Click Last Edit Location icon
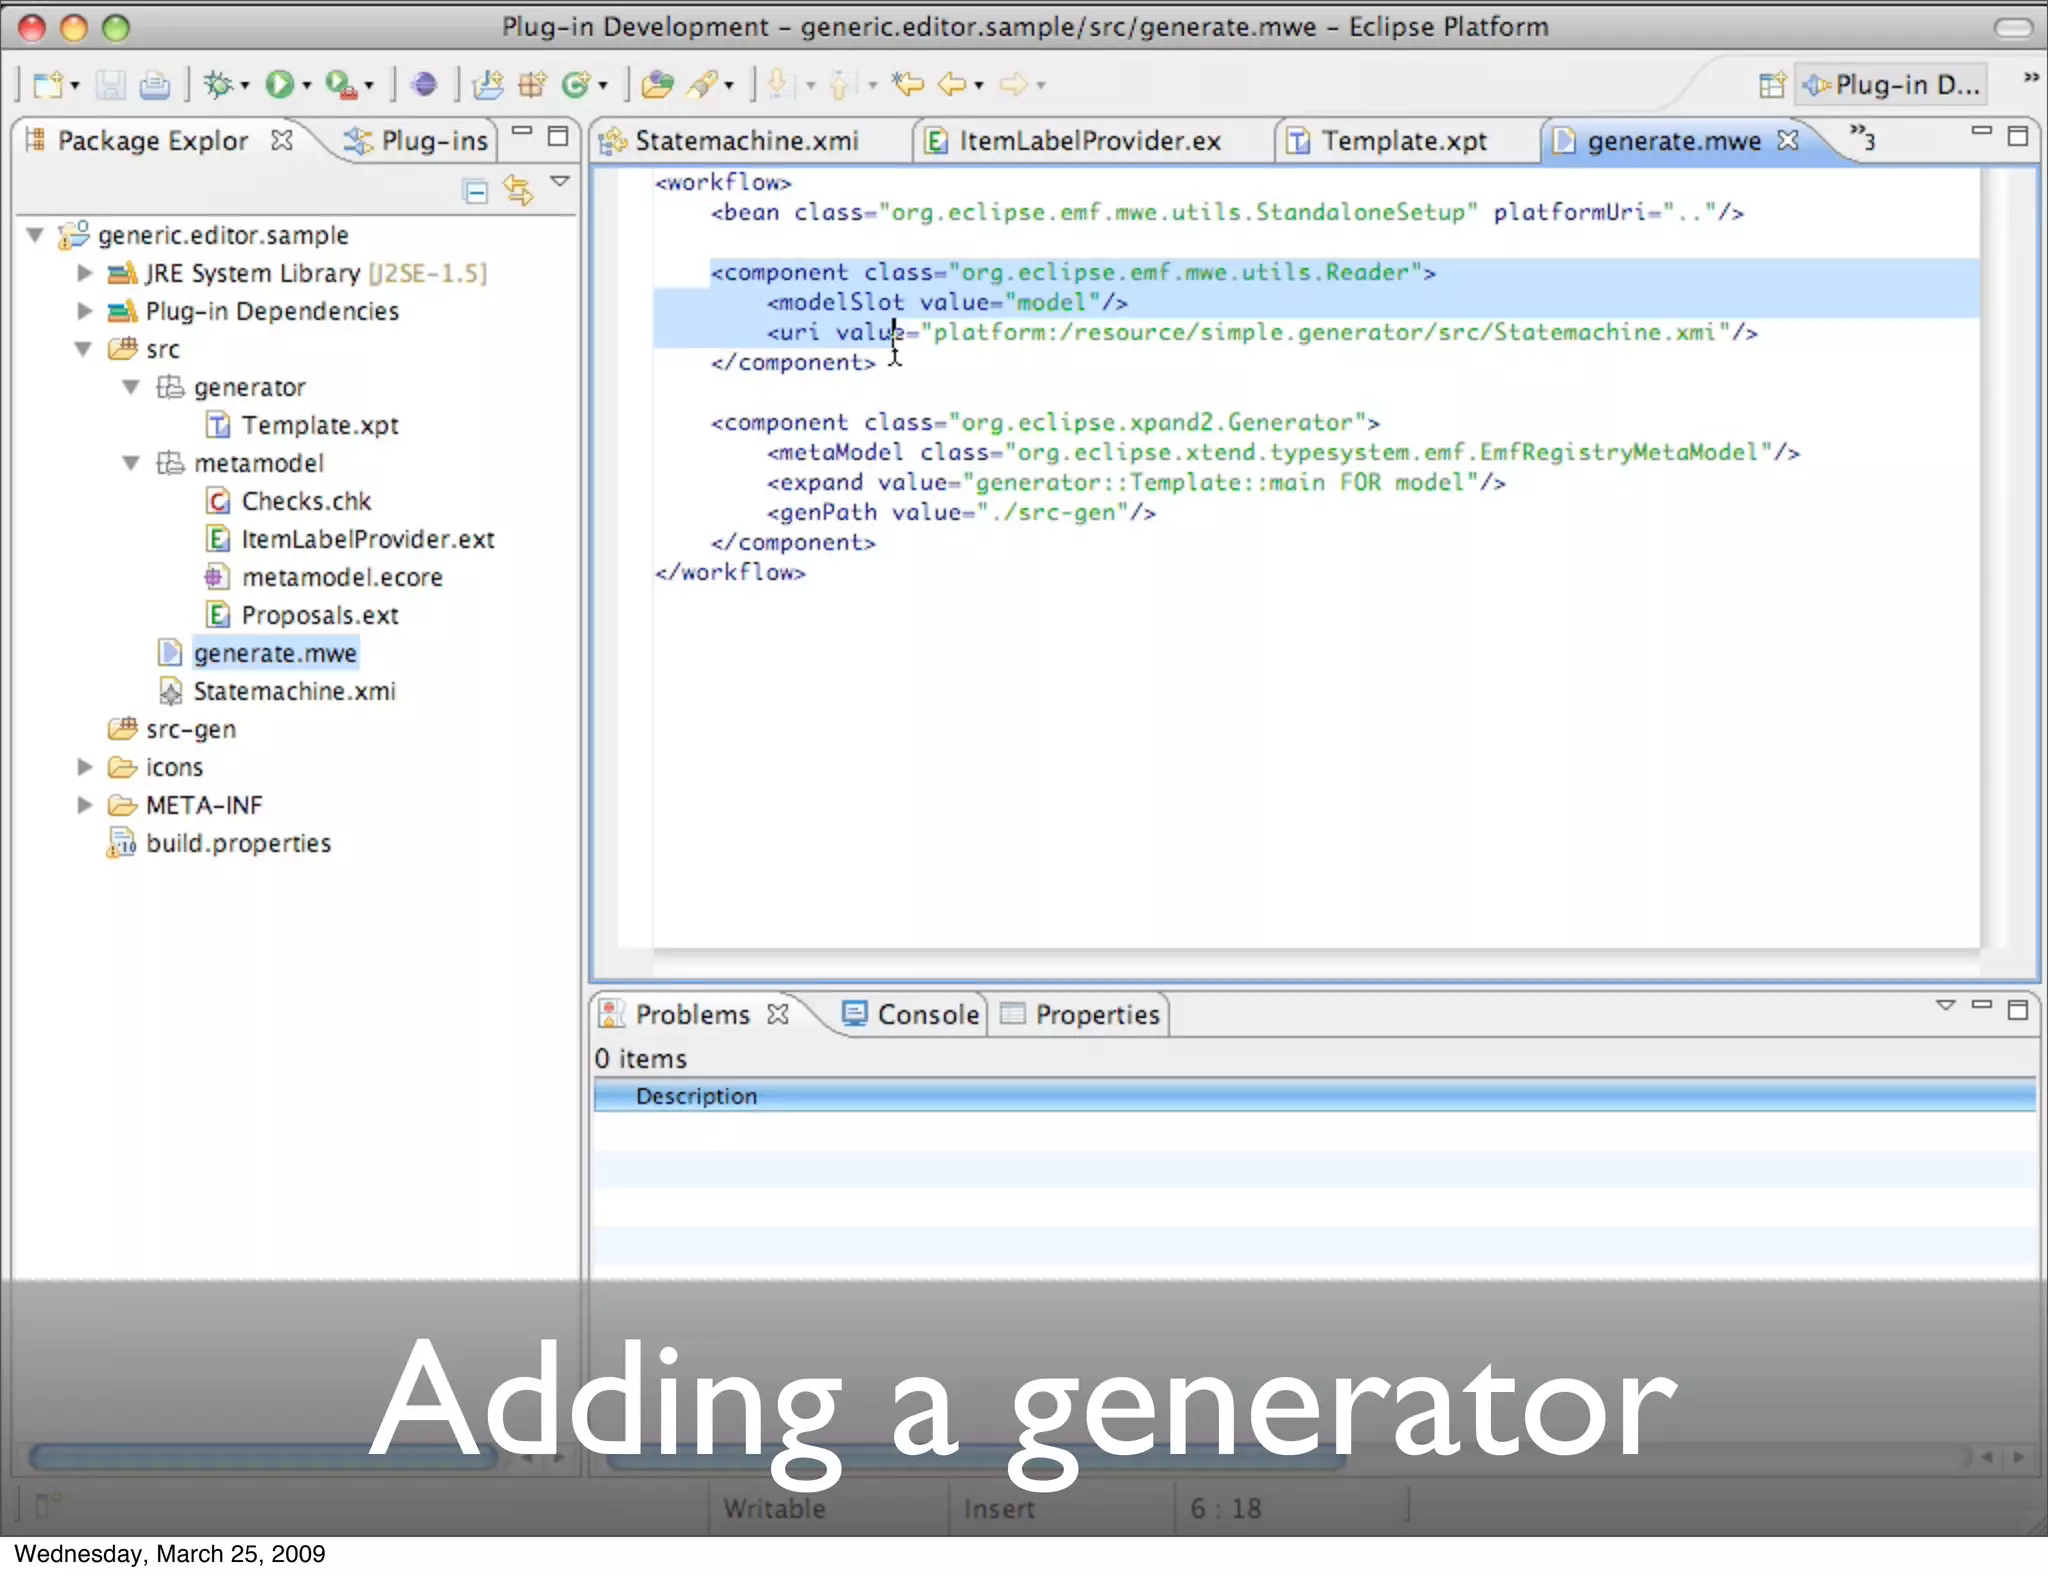Viewport: 2048px width, 1576px height. click(x=908, y=85)
